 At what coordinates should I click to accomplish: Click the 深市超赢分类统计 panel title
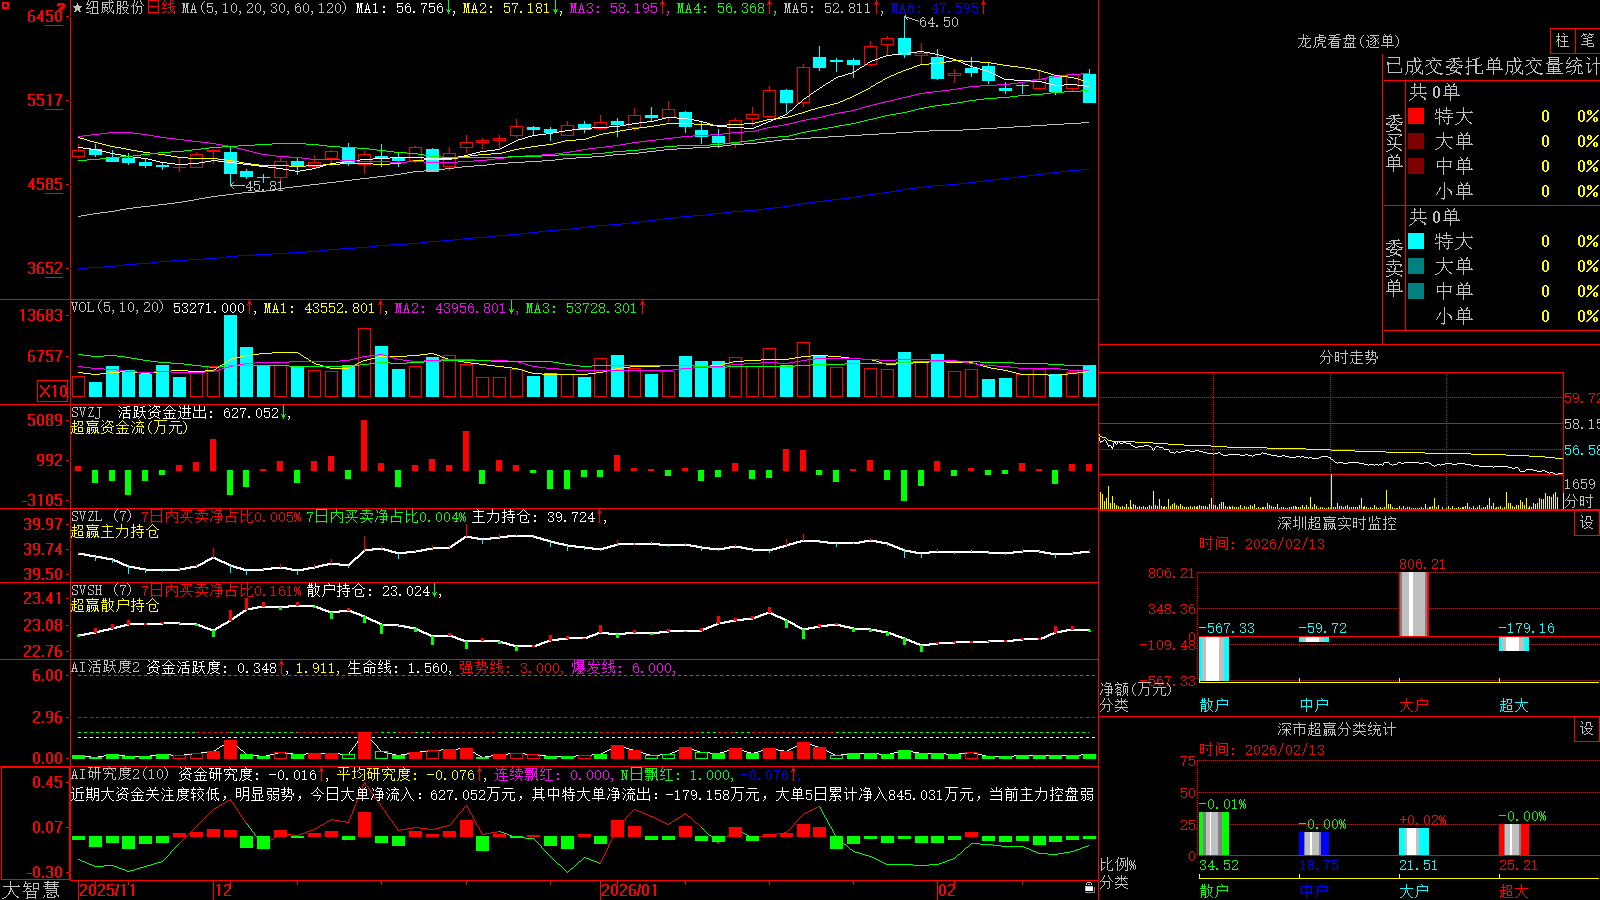tap(1337, 729)
